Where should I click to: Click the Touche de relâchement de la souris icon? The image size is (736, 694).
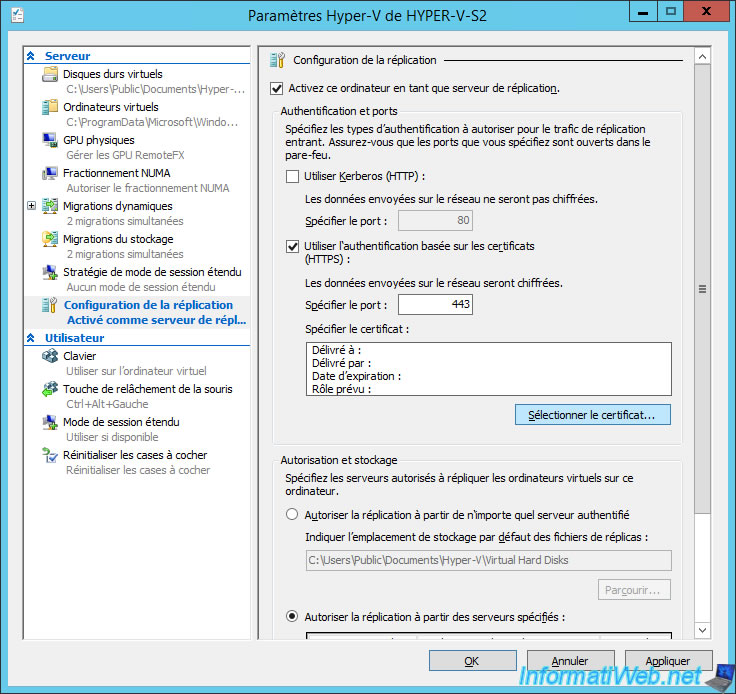[x=50, y=389]
